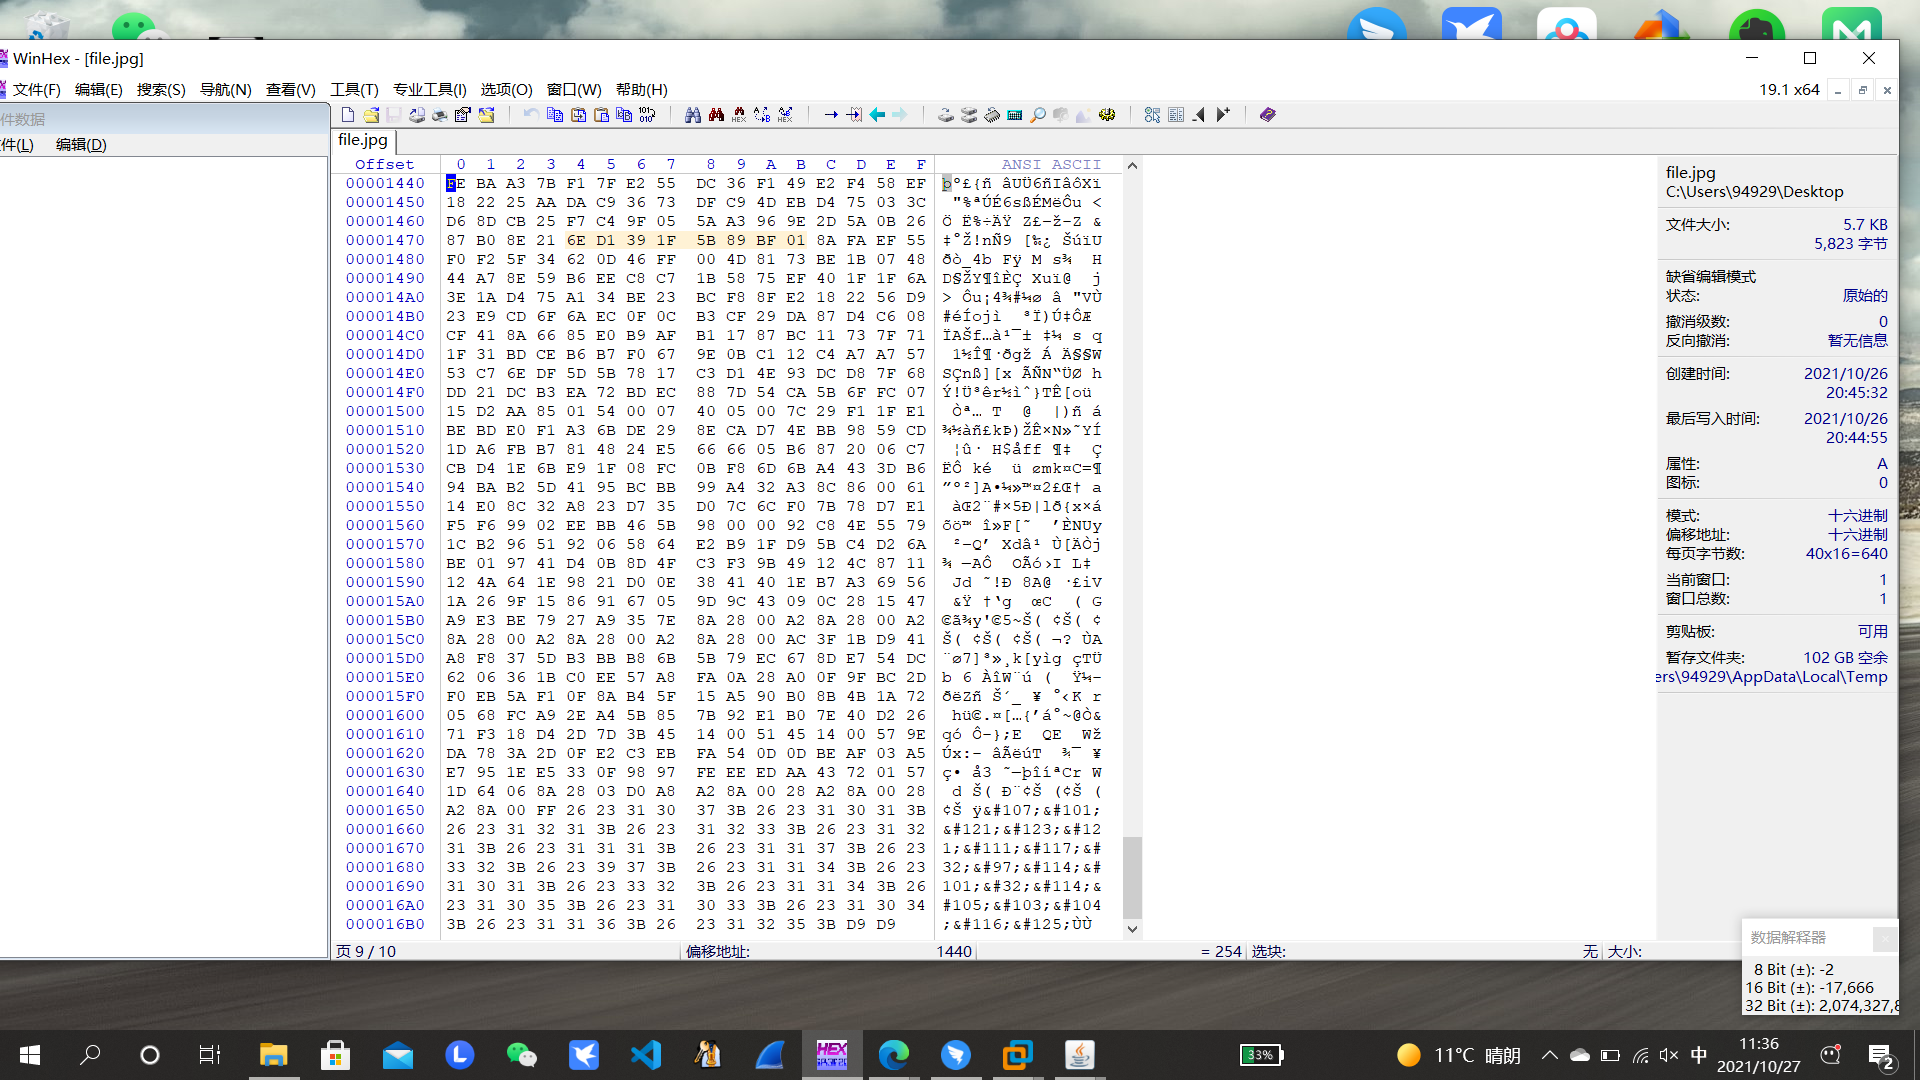Click the purple Help book icon
1920x1080 pixels.
coord(1268,115)
